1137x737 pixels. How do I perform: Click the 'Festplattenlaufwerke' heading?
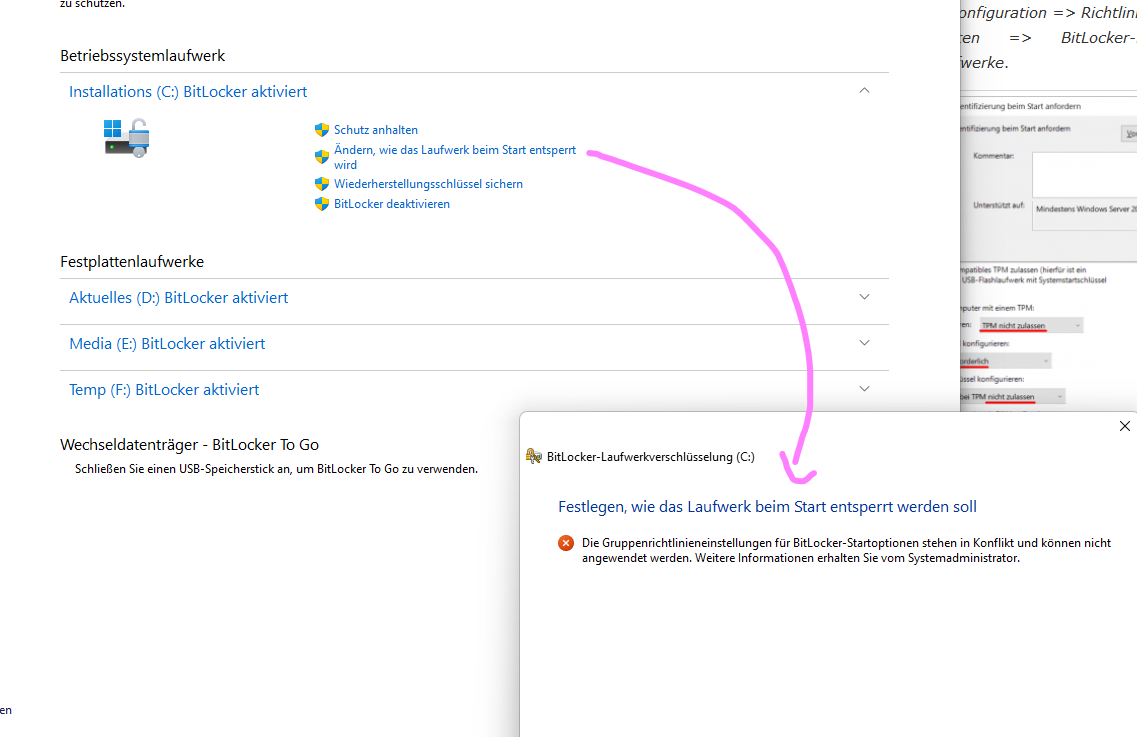pyautogui.click(x=132, y=262)
